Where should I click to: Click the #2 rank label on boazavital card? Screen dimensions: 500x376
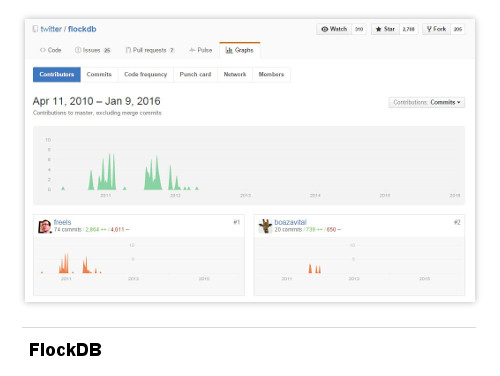coord(457,222)
